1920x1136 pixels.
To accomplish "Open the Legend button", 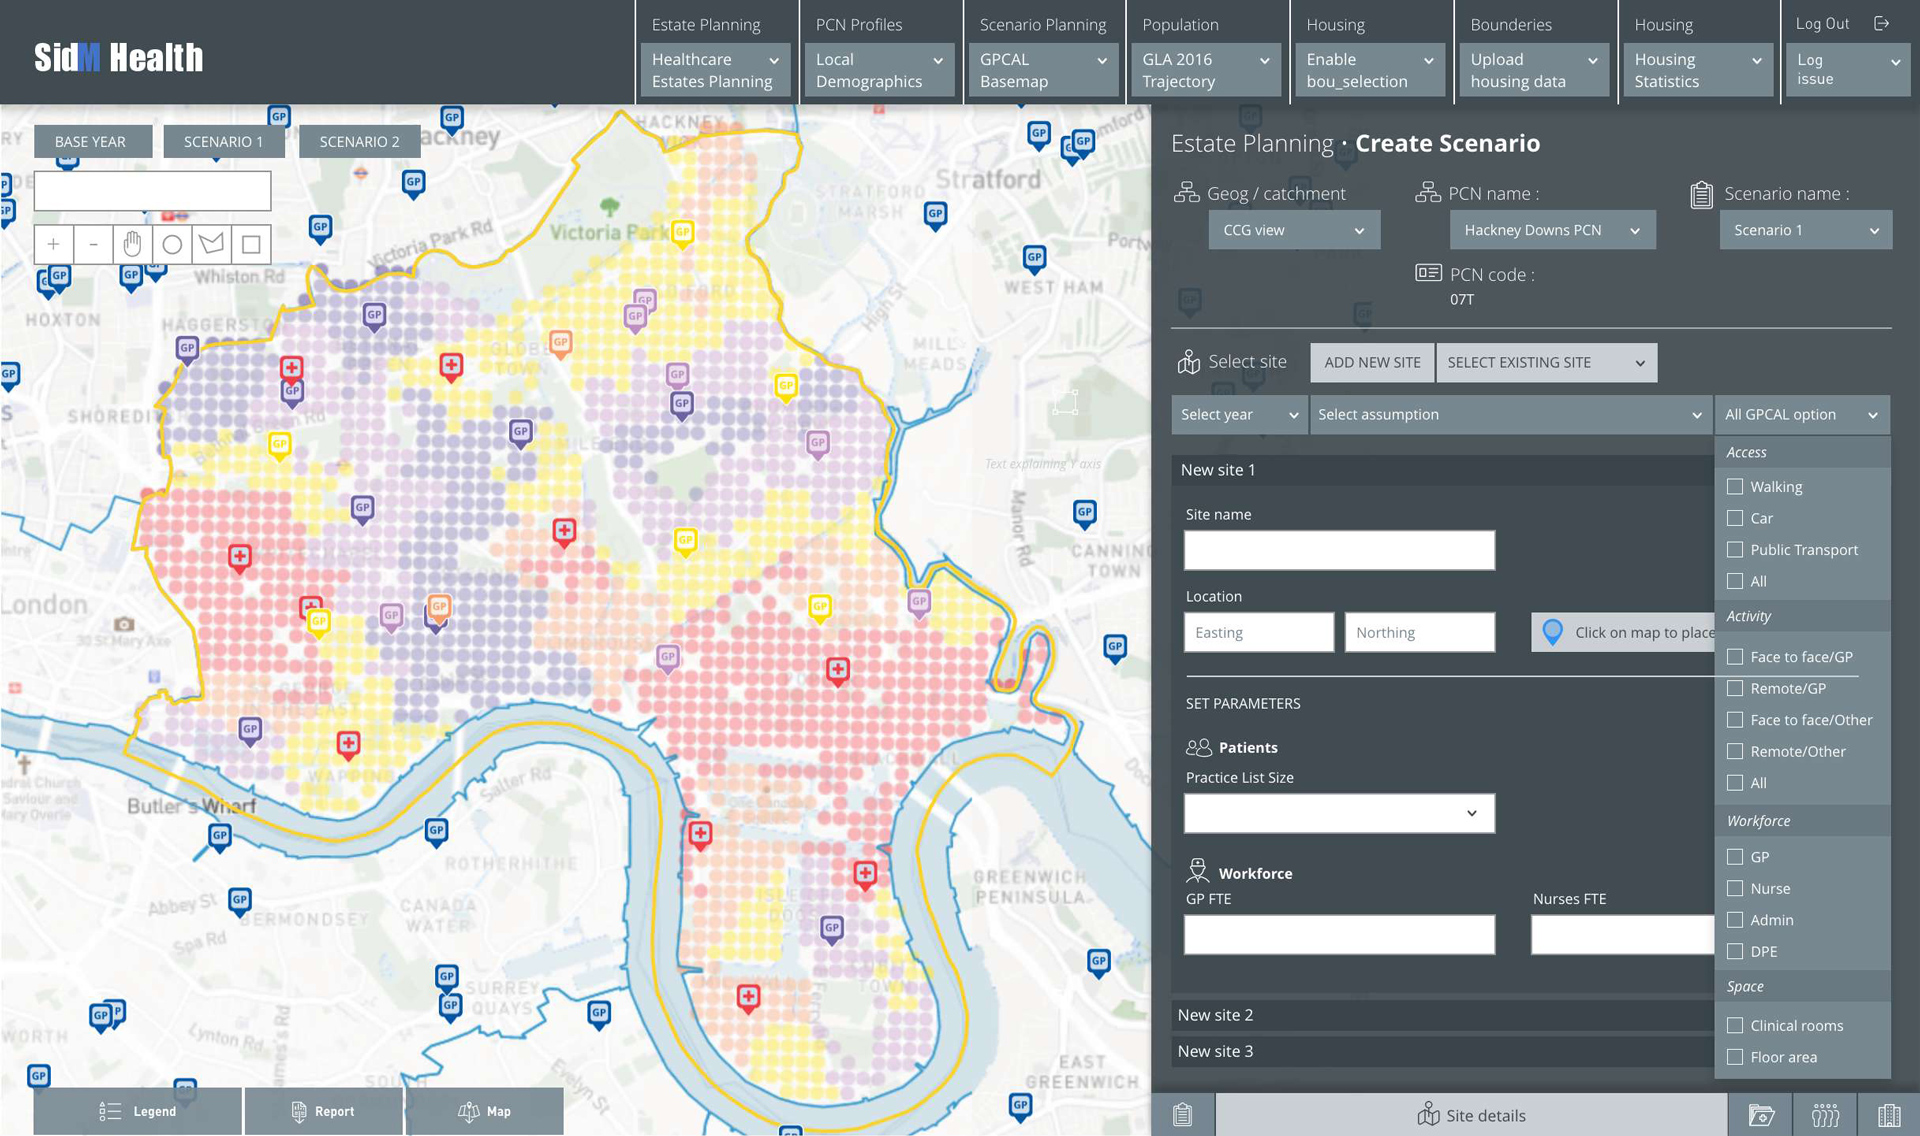I will (138, 1111).
